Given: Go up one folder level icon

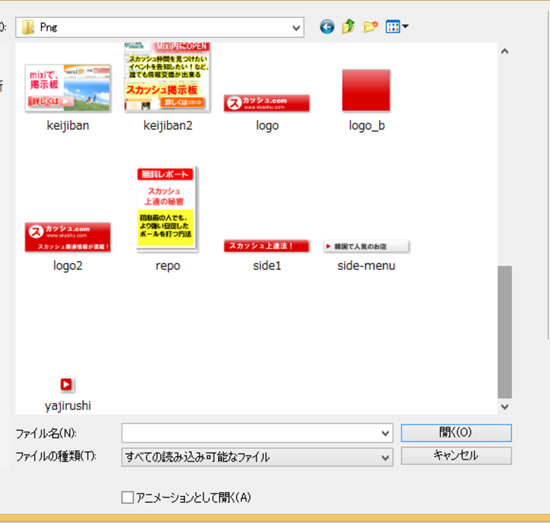Looking at the screenshot, I should click(348, 26).
